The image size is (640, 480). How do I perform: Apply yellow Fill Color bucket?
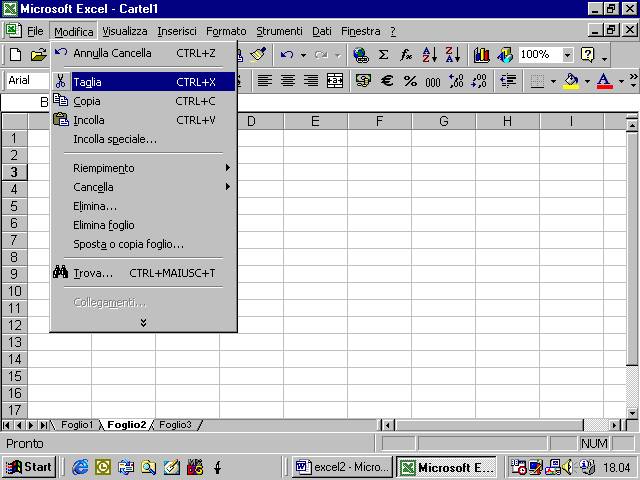[571, 80]
